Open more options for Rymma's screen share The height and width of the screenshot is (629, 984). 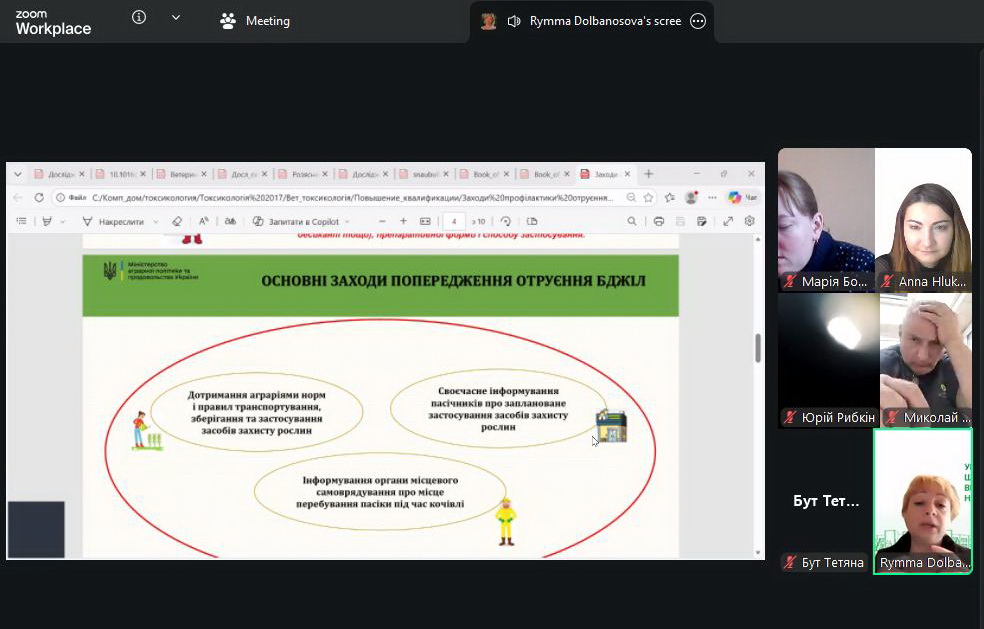coord(698,21)
